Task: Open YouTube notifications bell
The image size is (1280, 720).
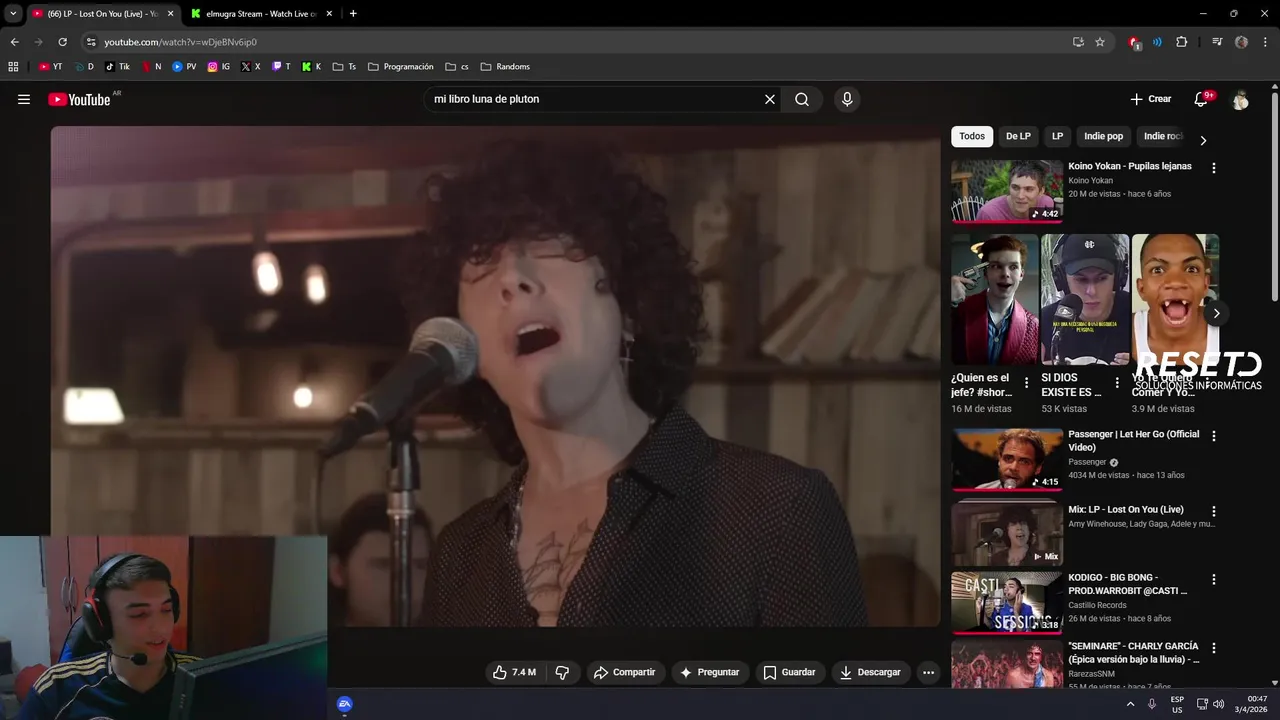Action: click(1202, 99)
